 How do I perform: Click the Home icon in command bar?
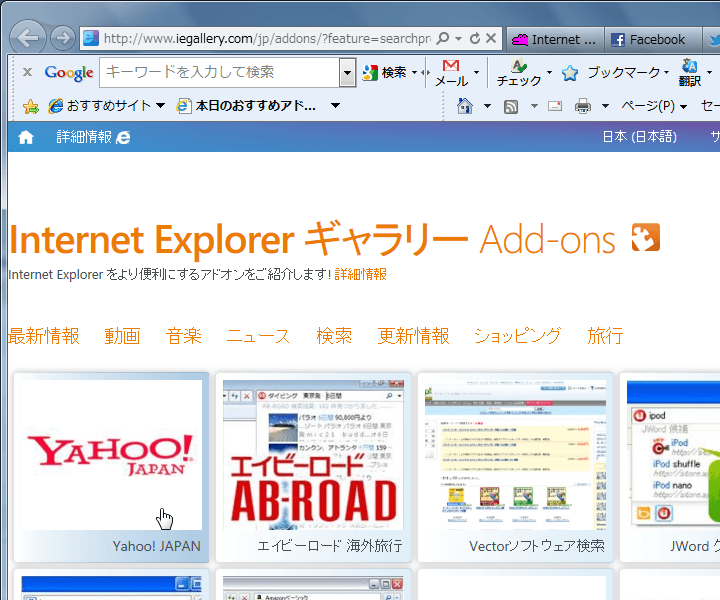(x=465, y=106)
